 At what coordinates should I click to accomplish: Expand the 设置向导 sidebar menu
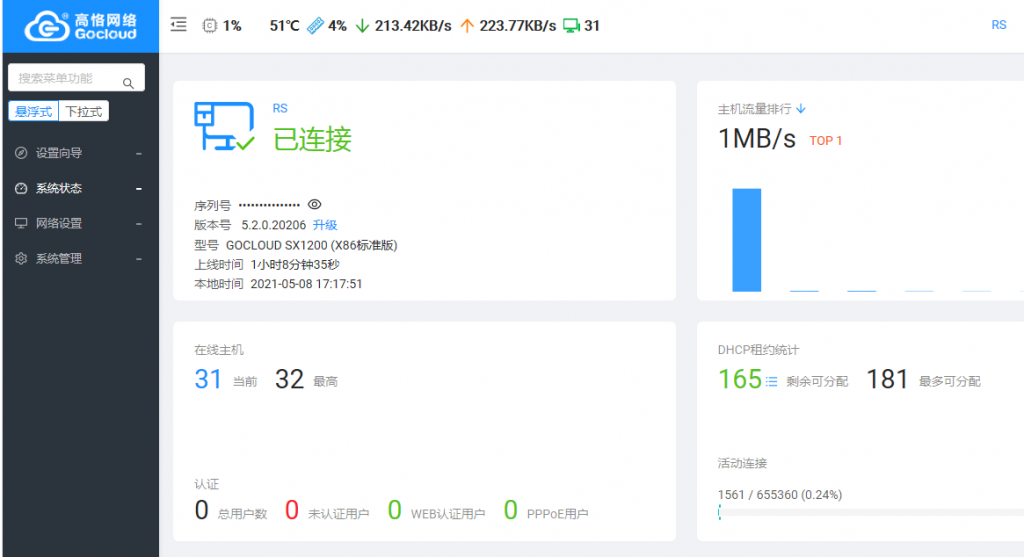[x=79, y=153]
